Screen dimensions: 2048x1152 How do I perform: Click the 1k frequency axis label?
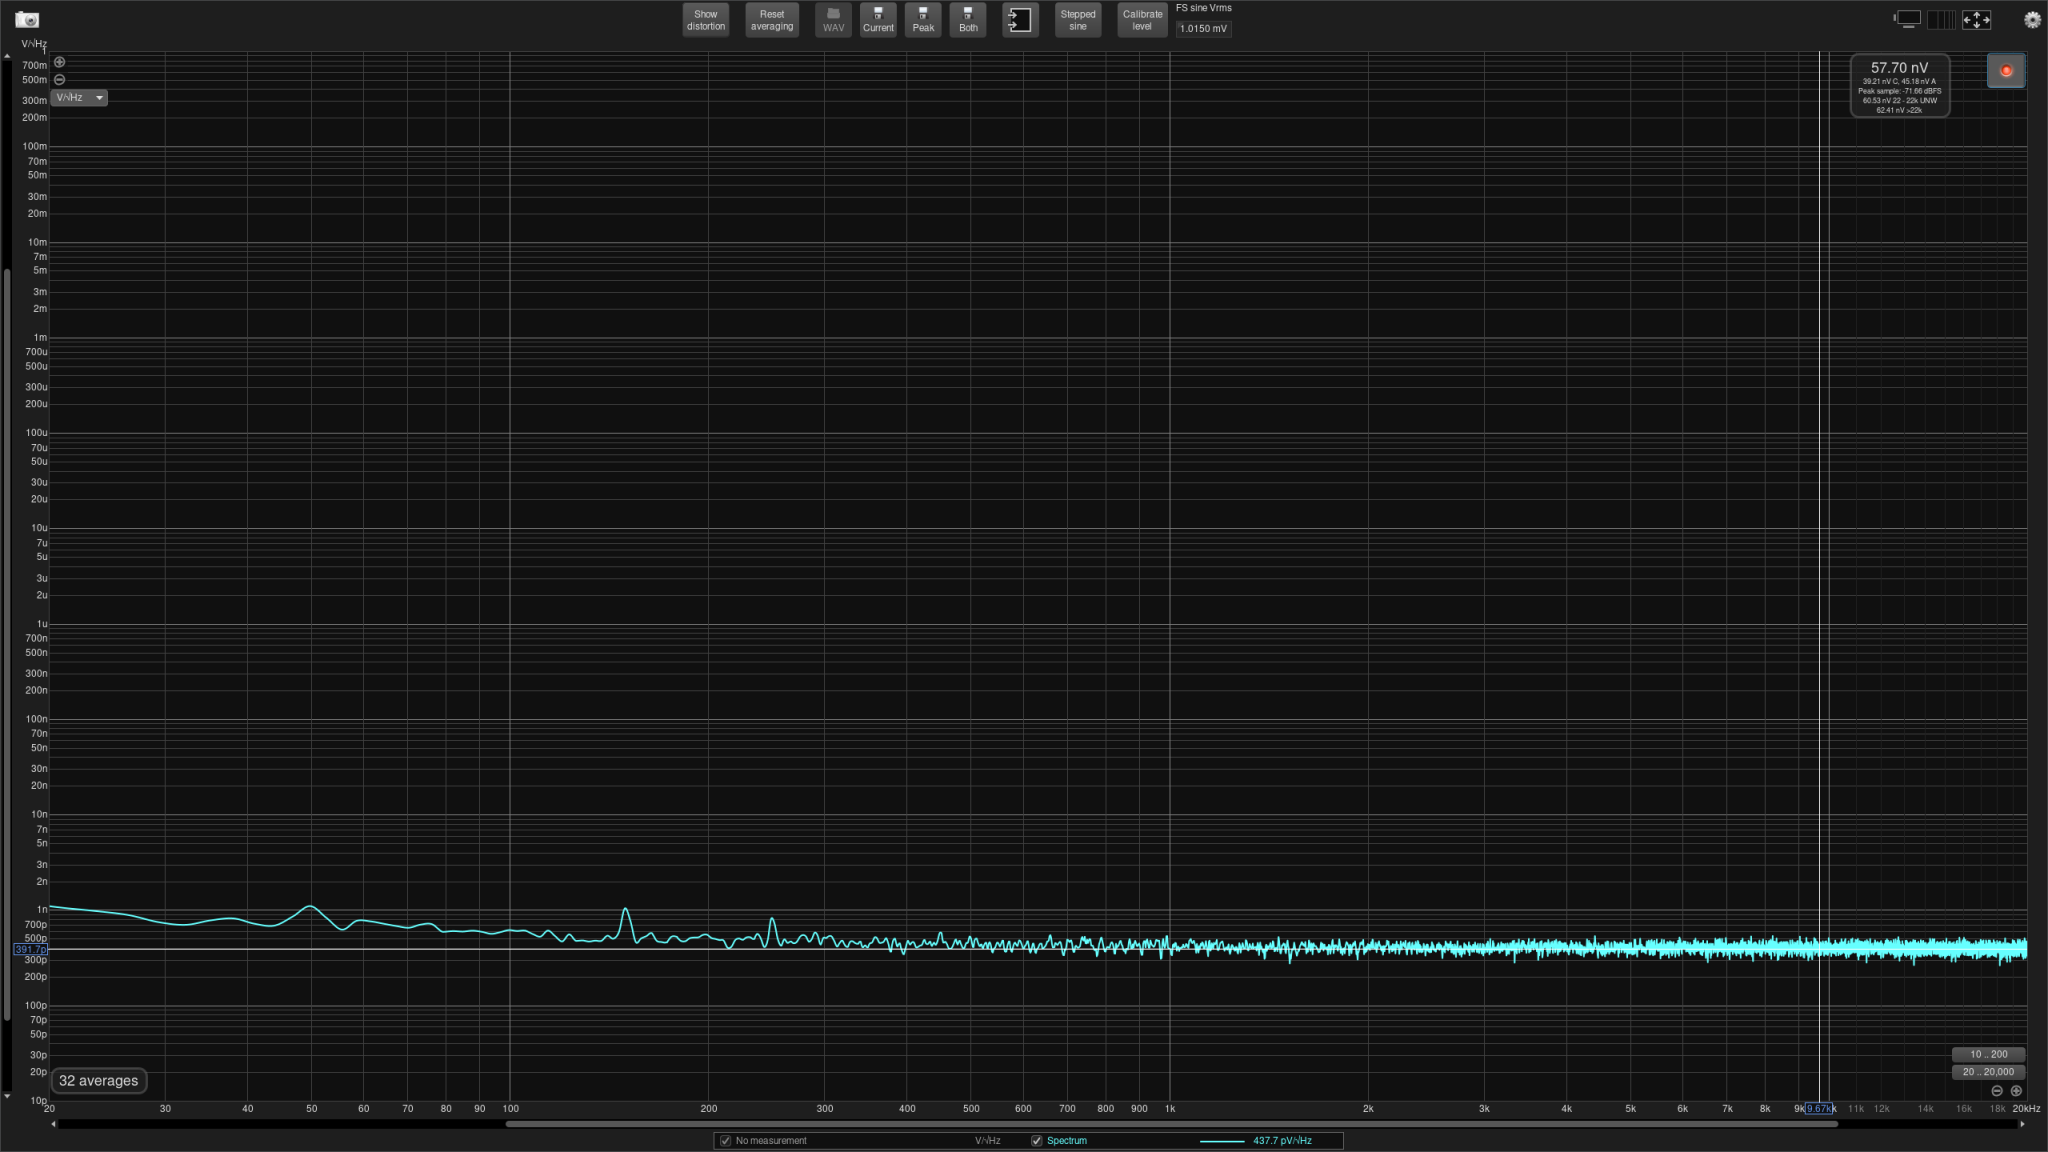(x=1169, y=1109)
